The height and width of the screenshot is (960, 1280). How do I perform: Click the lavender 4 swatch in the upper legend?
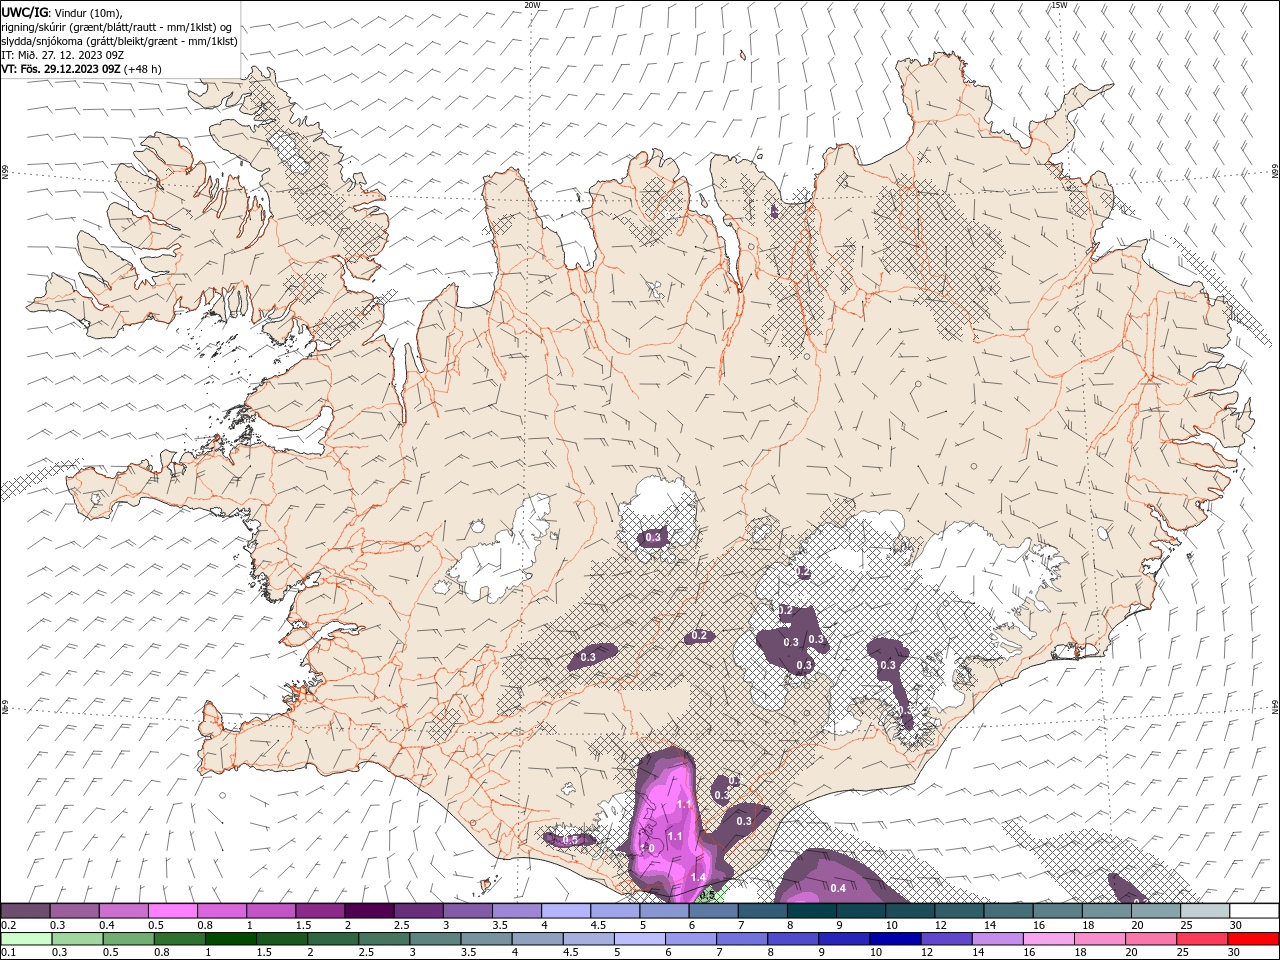tap(565, 911)
